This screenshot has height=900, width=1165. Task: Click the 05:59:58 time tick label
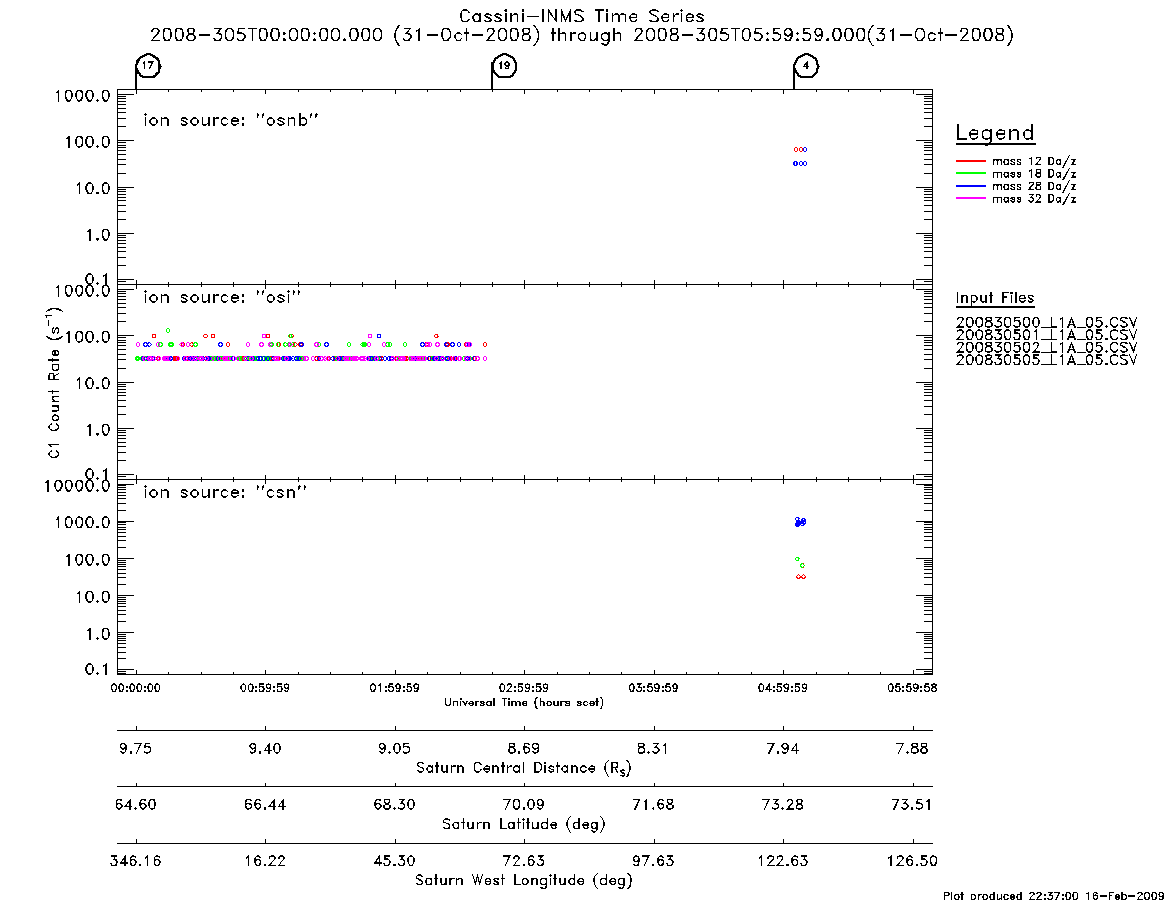point(912,688)
